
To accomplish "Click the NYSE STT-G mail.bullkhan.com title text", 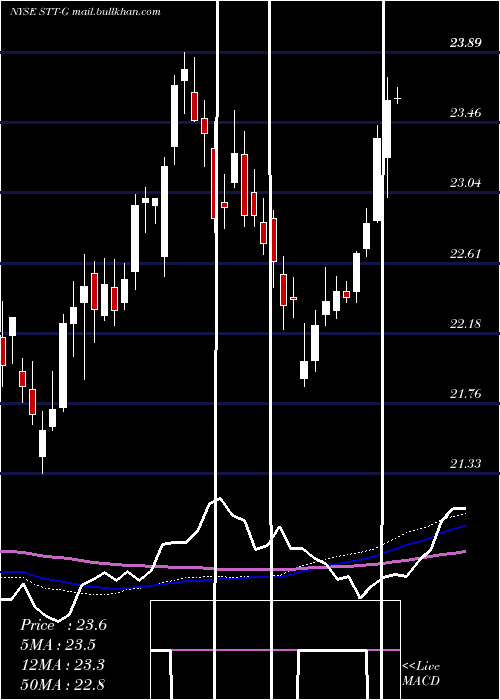I will point(85,12).
